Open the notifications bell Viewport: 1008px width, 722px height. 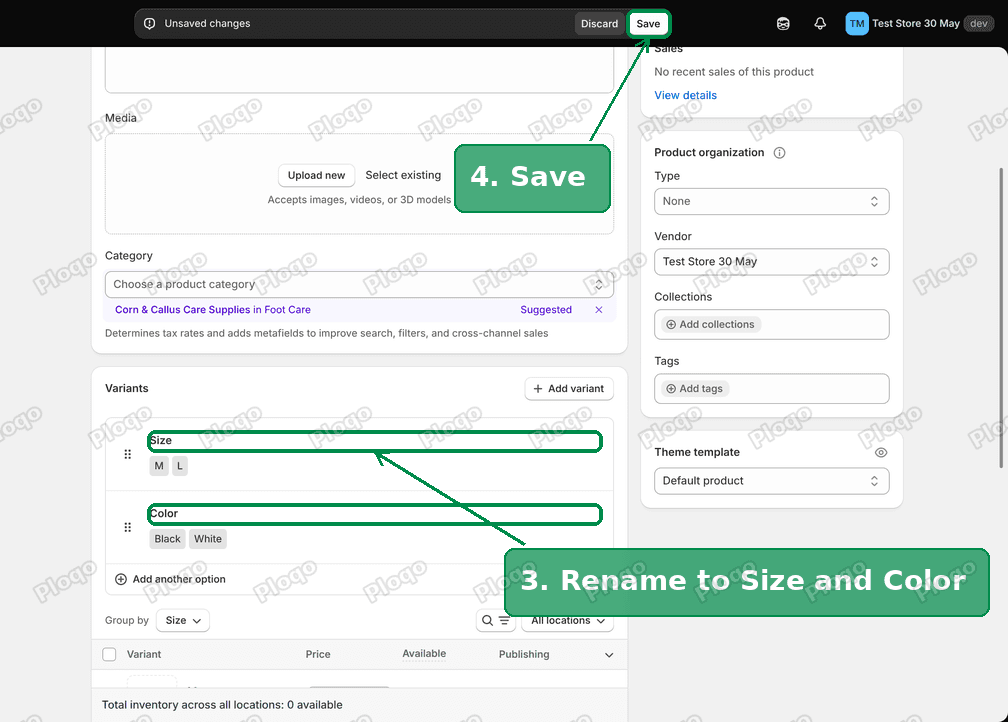pos(820,24)
